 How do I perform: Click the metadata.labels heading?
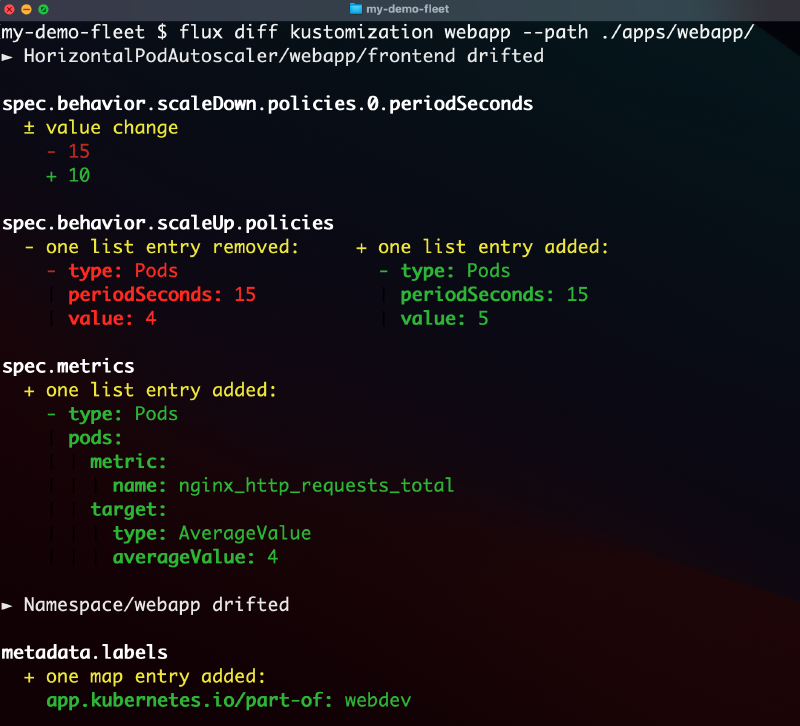coord(84,653)
